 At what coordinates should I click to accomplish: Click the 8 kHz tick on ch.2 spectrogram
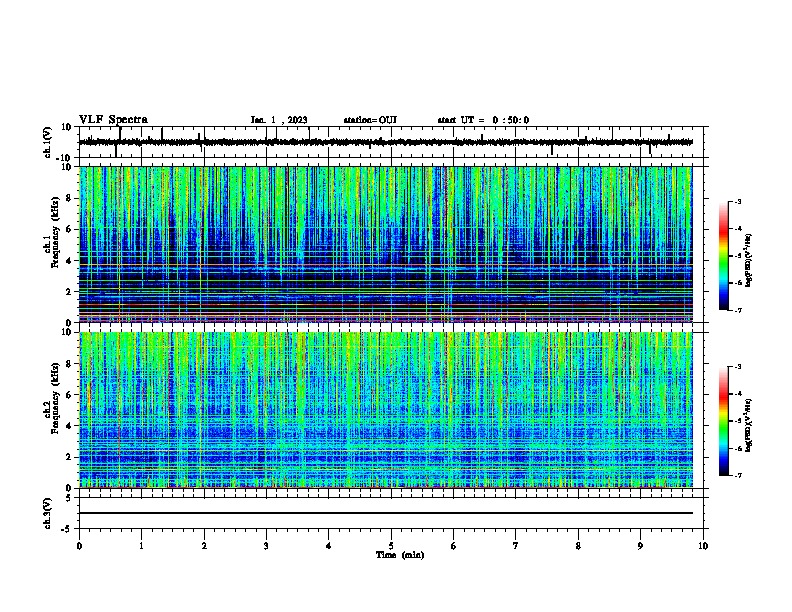[69, 364]
